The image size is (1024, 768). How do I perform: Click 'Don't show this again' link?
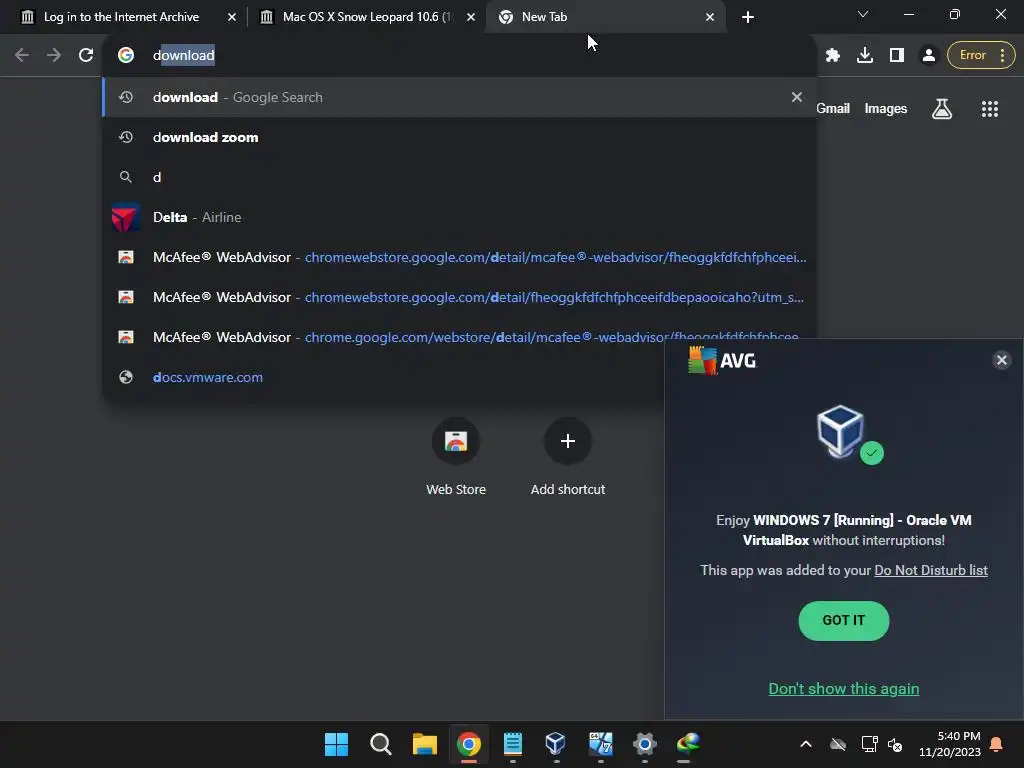[x=843, y=689]
